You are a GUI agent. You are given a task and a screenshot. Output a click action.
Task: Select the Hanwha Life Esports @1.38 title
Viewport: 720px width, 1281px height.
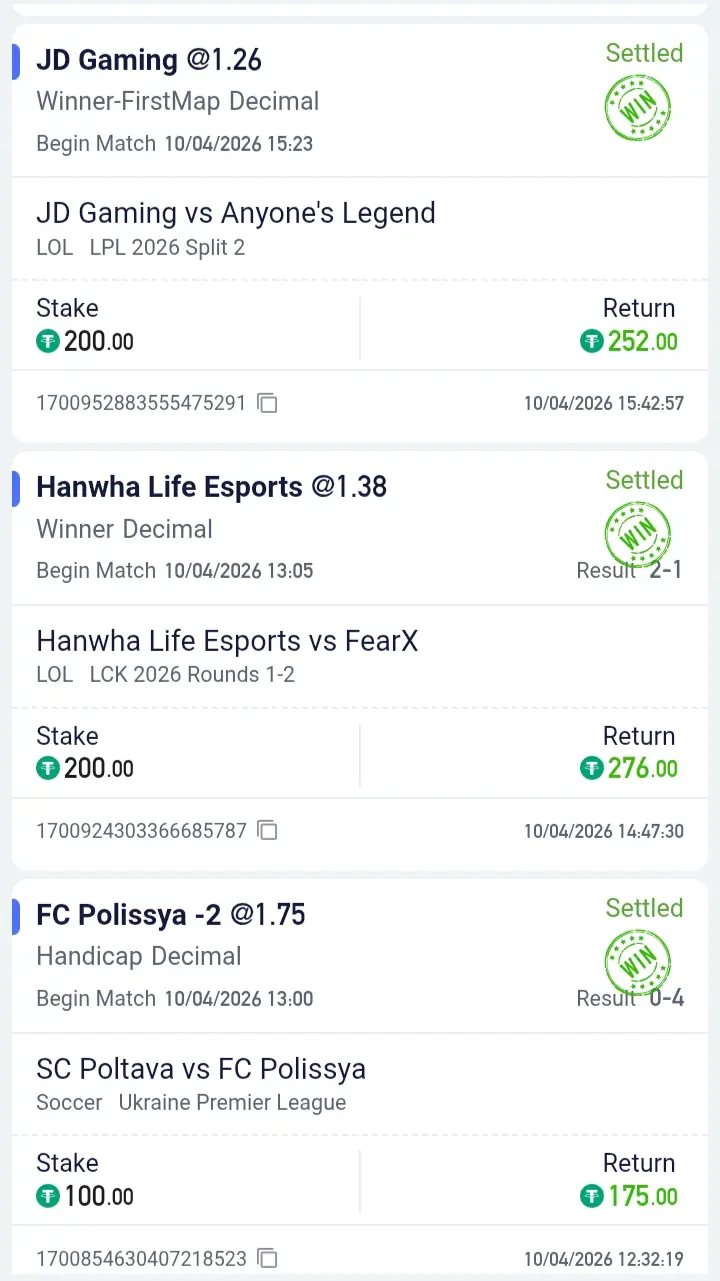[211, 487]
